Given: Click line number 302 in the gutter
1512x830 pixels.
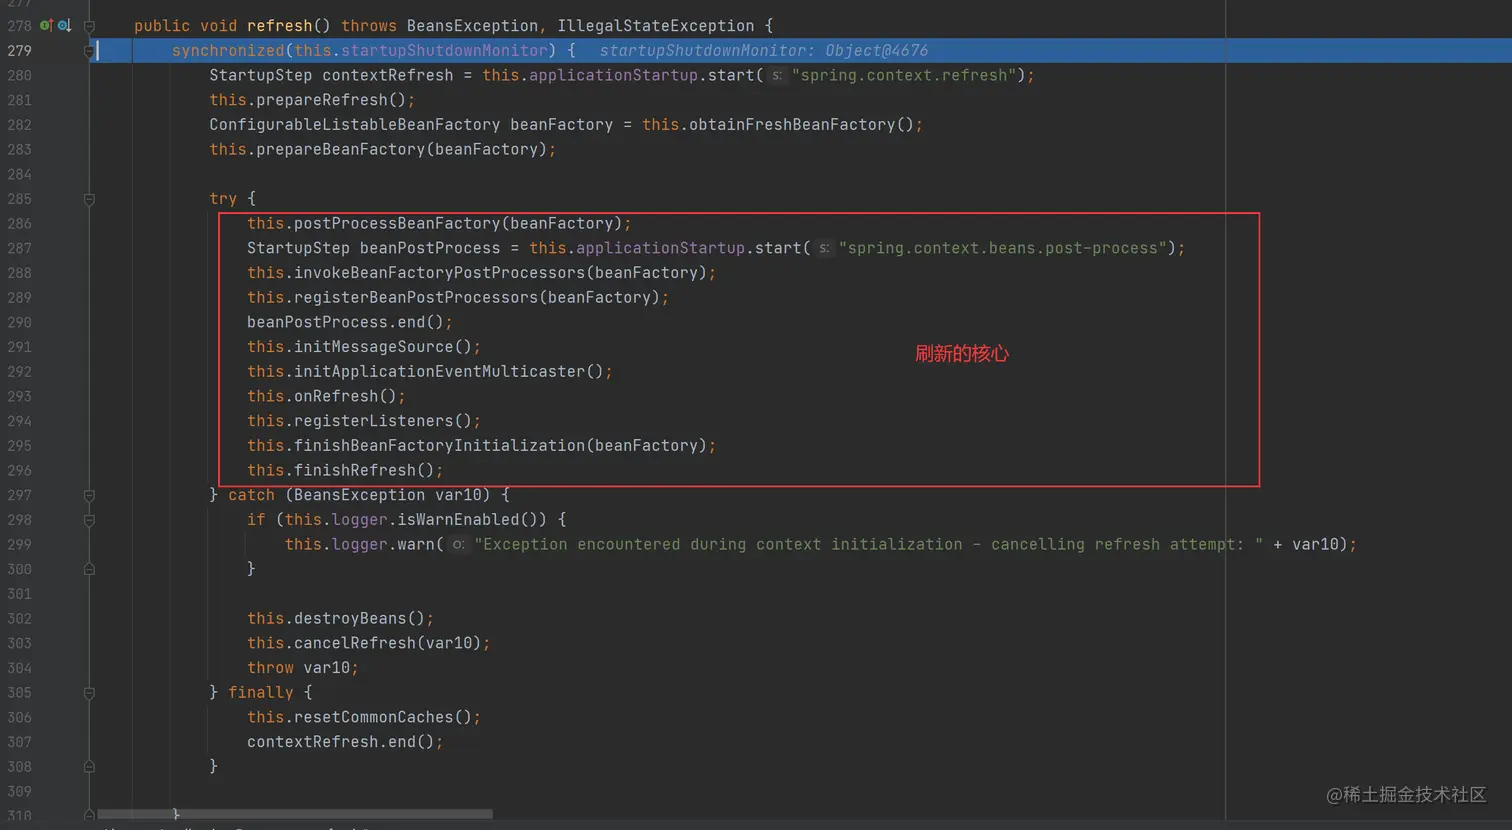Looking at the screenshot, I should pos(19,618).
